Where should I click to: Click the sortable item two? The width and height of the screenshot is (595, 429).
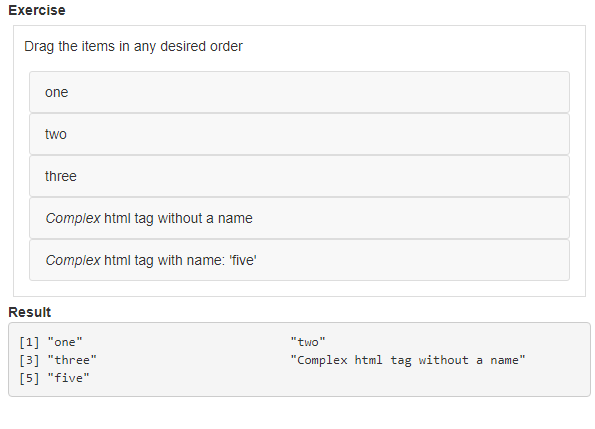(299, 134)
